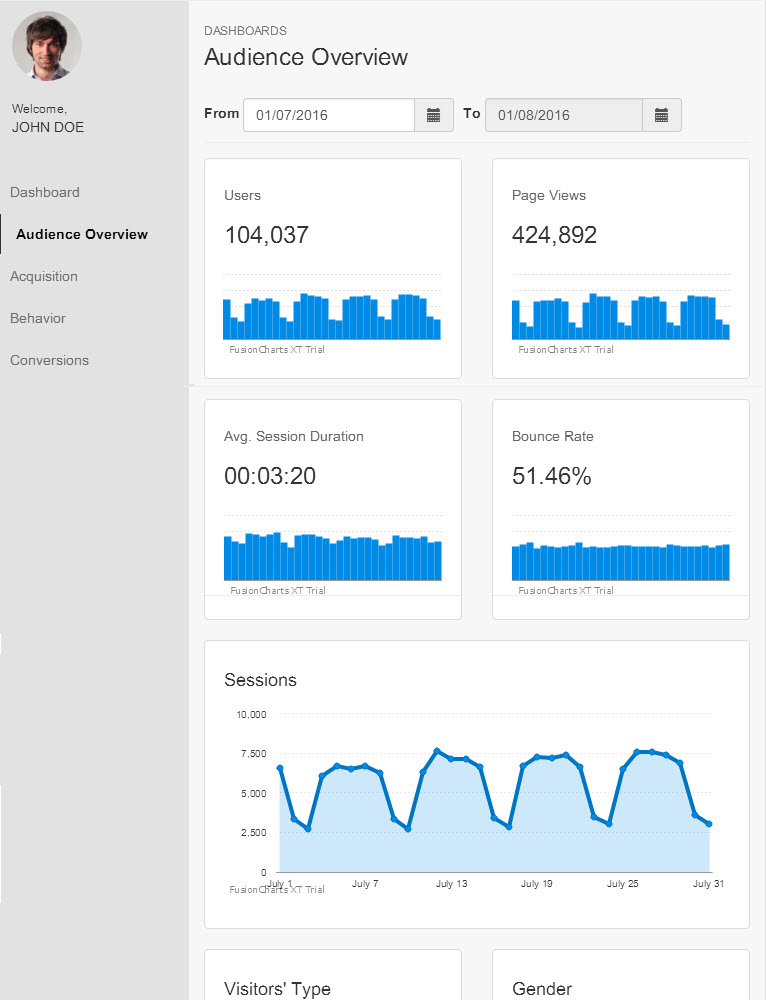Click the Page Views bar chart
Viewport: 766px width, 1000px height.
point(620,317)
